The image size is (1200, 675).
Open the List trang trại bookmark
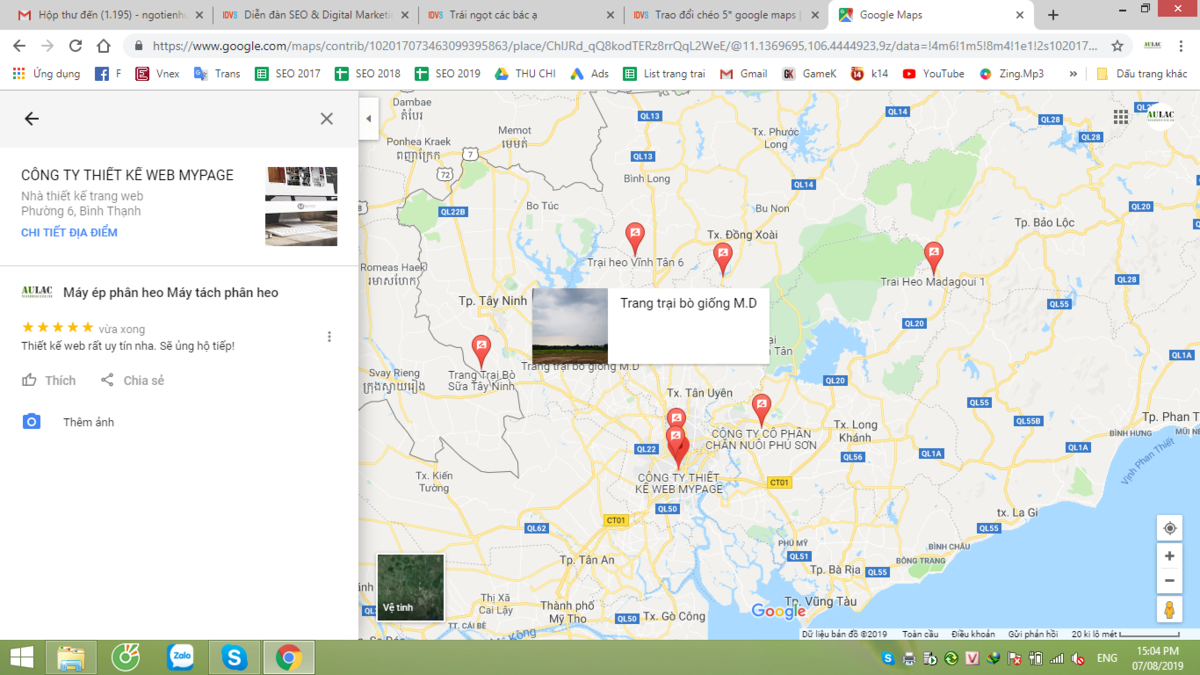click(x=664, y=74)
